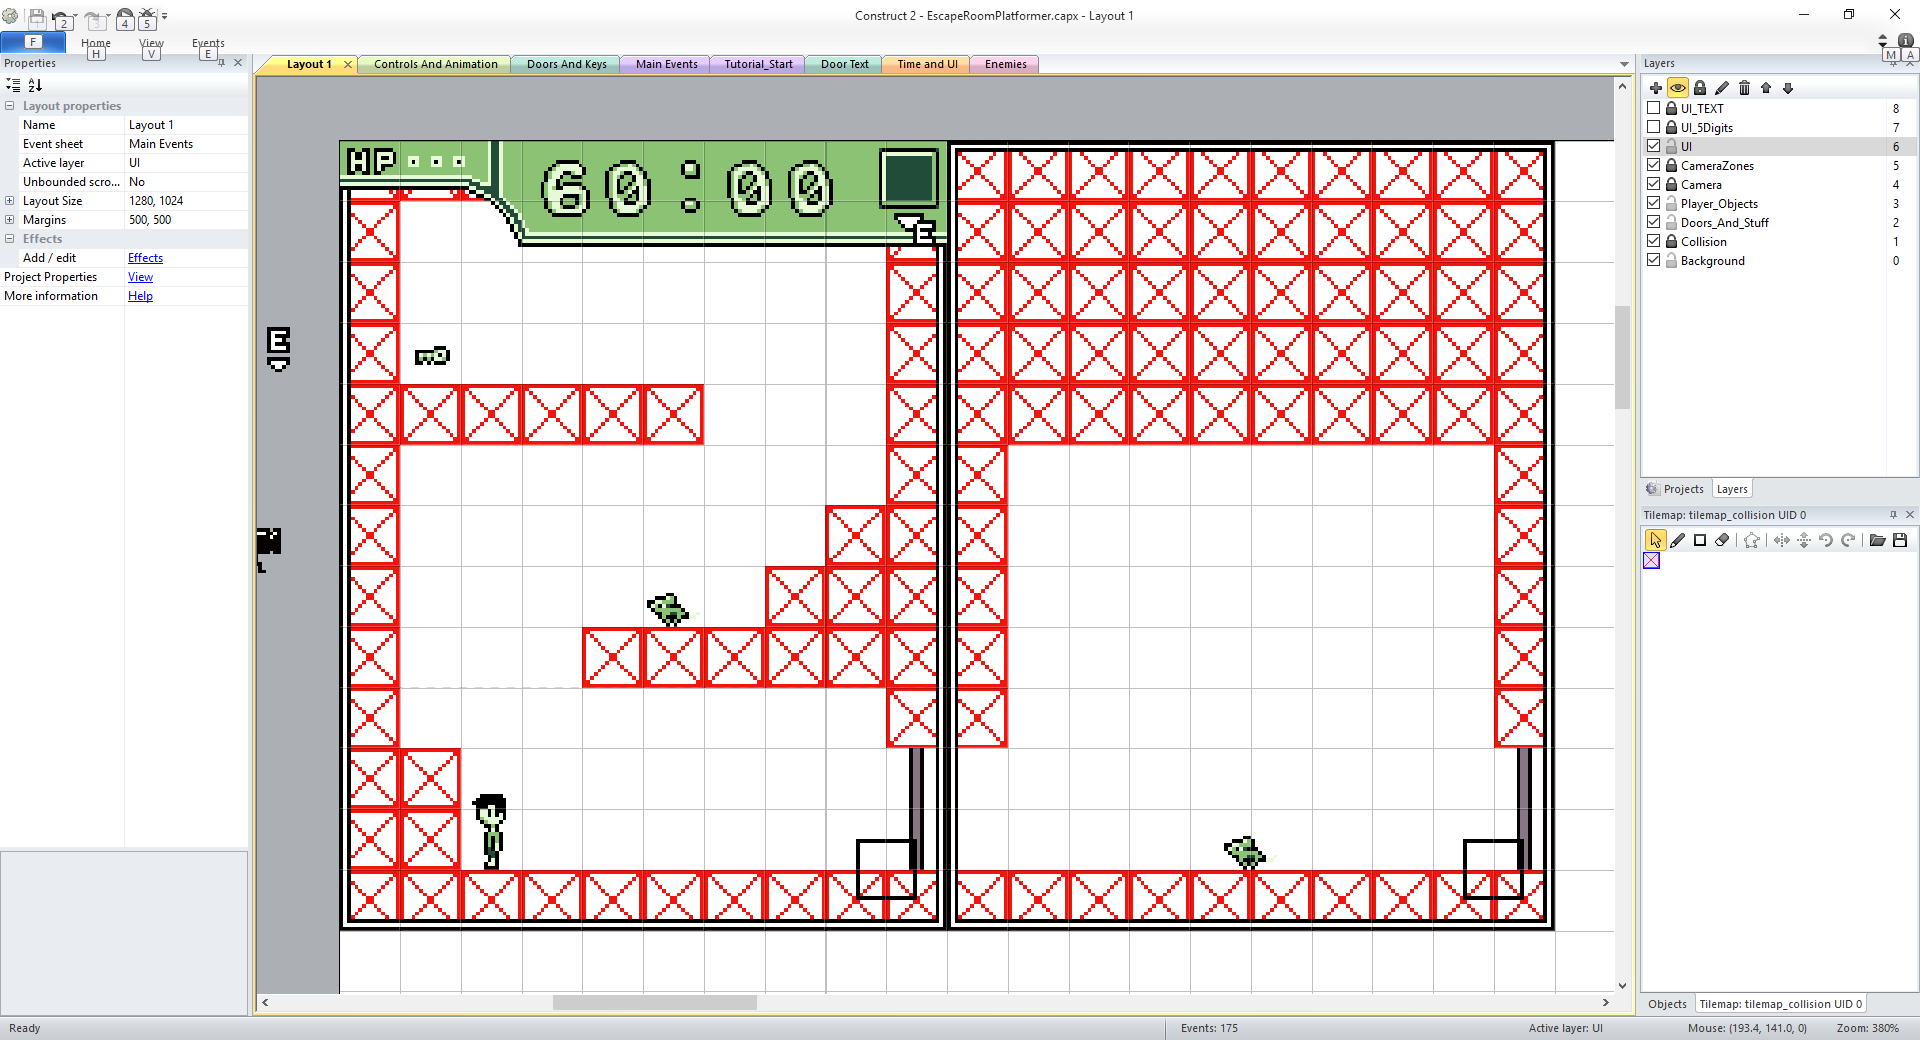Click the View link for Project Properties
Viewport: 1920px width, 1040px height.
coord(140,277)
